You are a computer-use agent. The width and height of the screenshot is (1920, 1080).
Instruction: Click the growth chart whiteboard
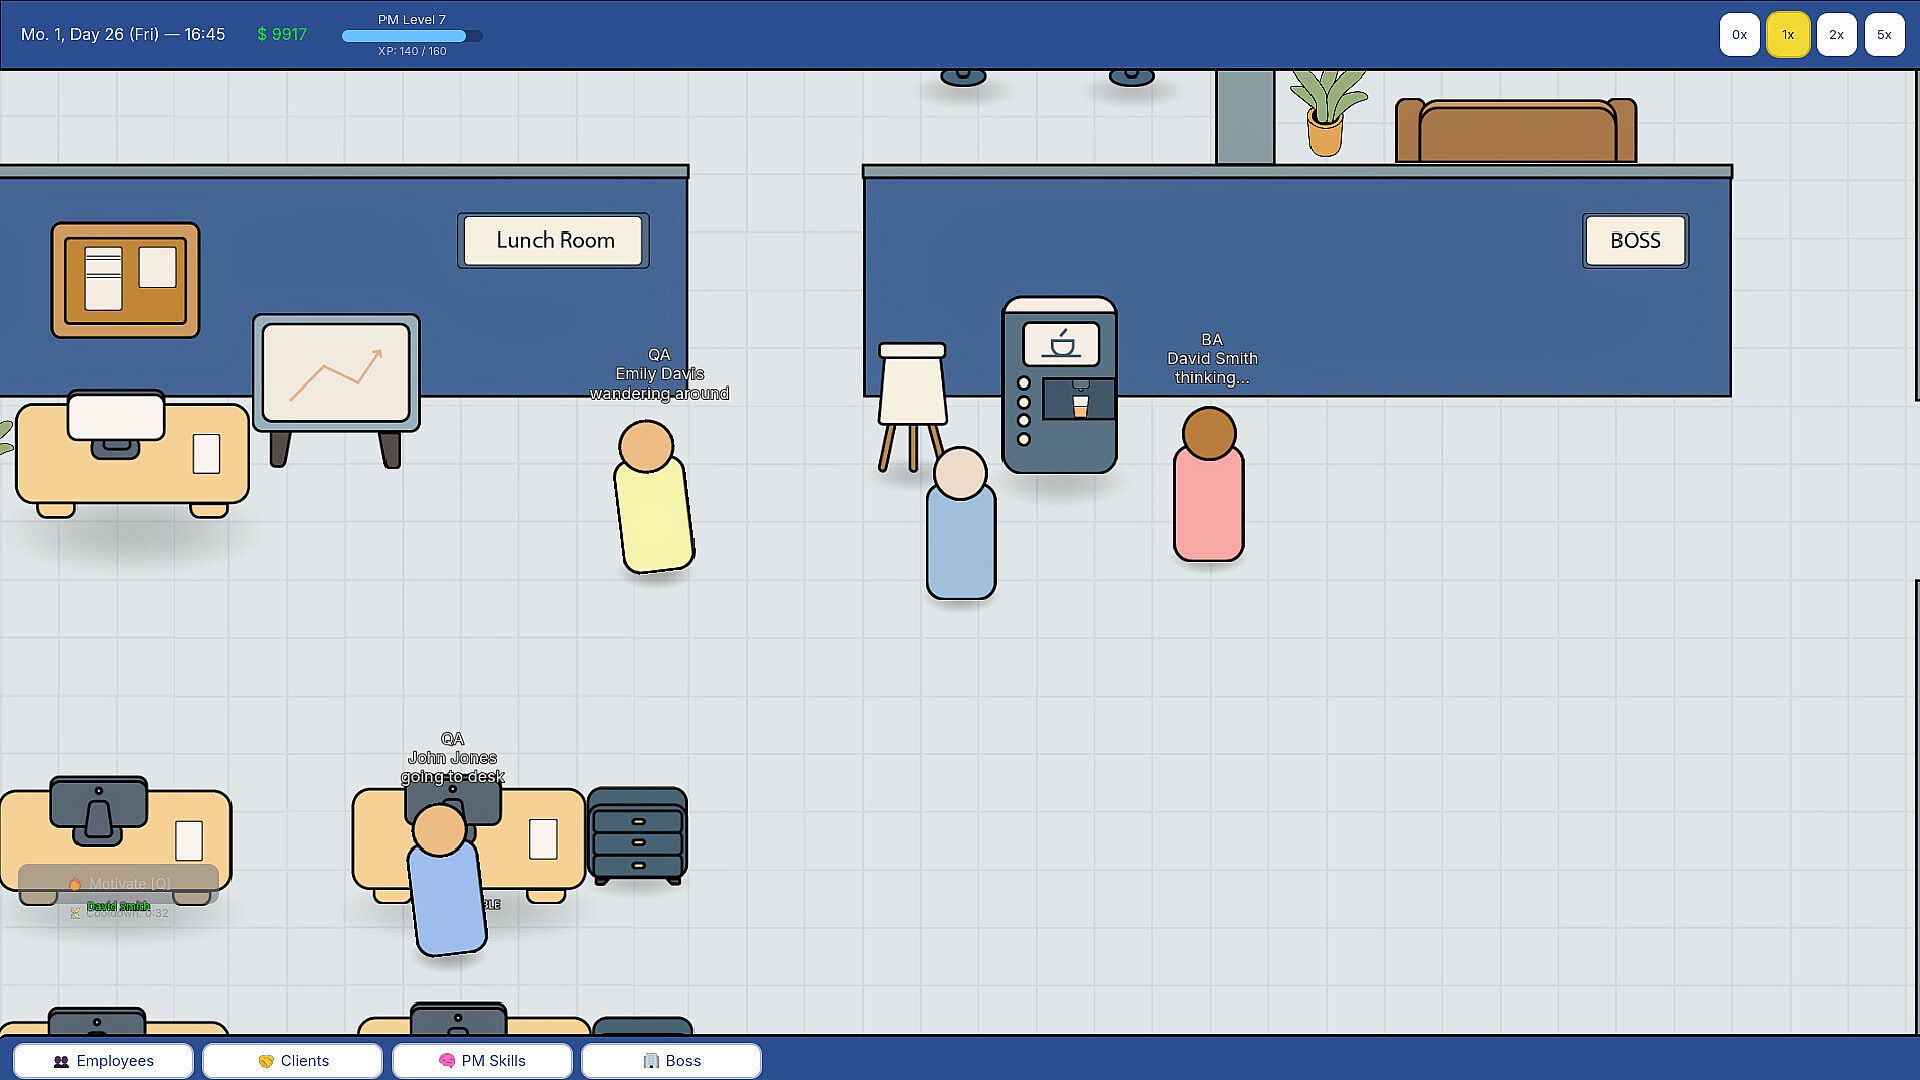[x=336, y=373]
